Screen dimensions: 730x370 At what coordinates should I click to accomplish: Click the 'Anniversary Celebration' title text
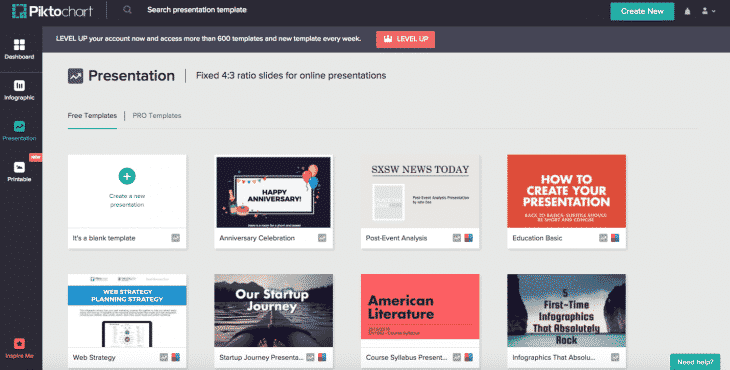(257, 238)
